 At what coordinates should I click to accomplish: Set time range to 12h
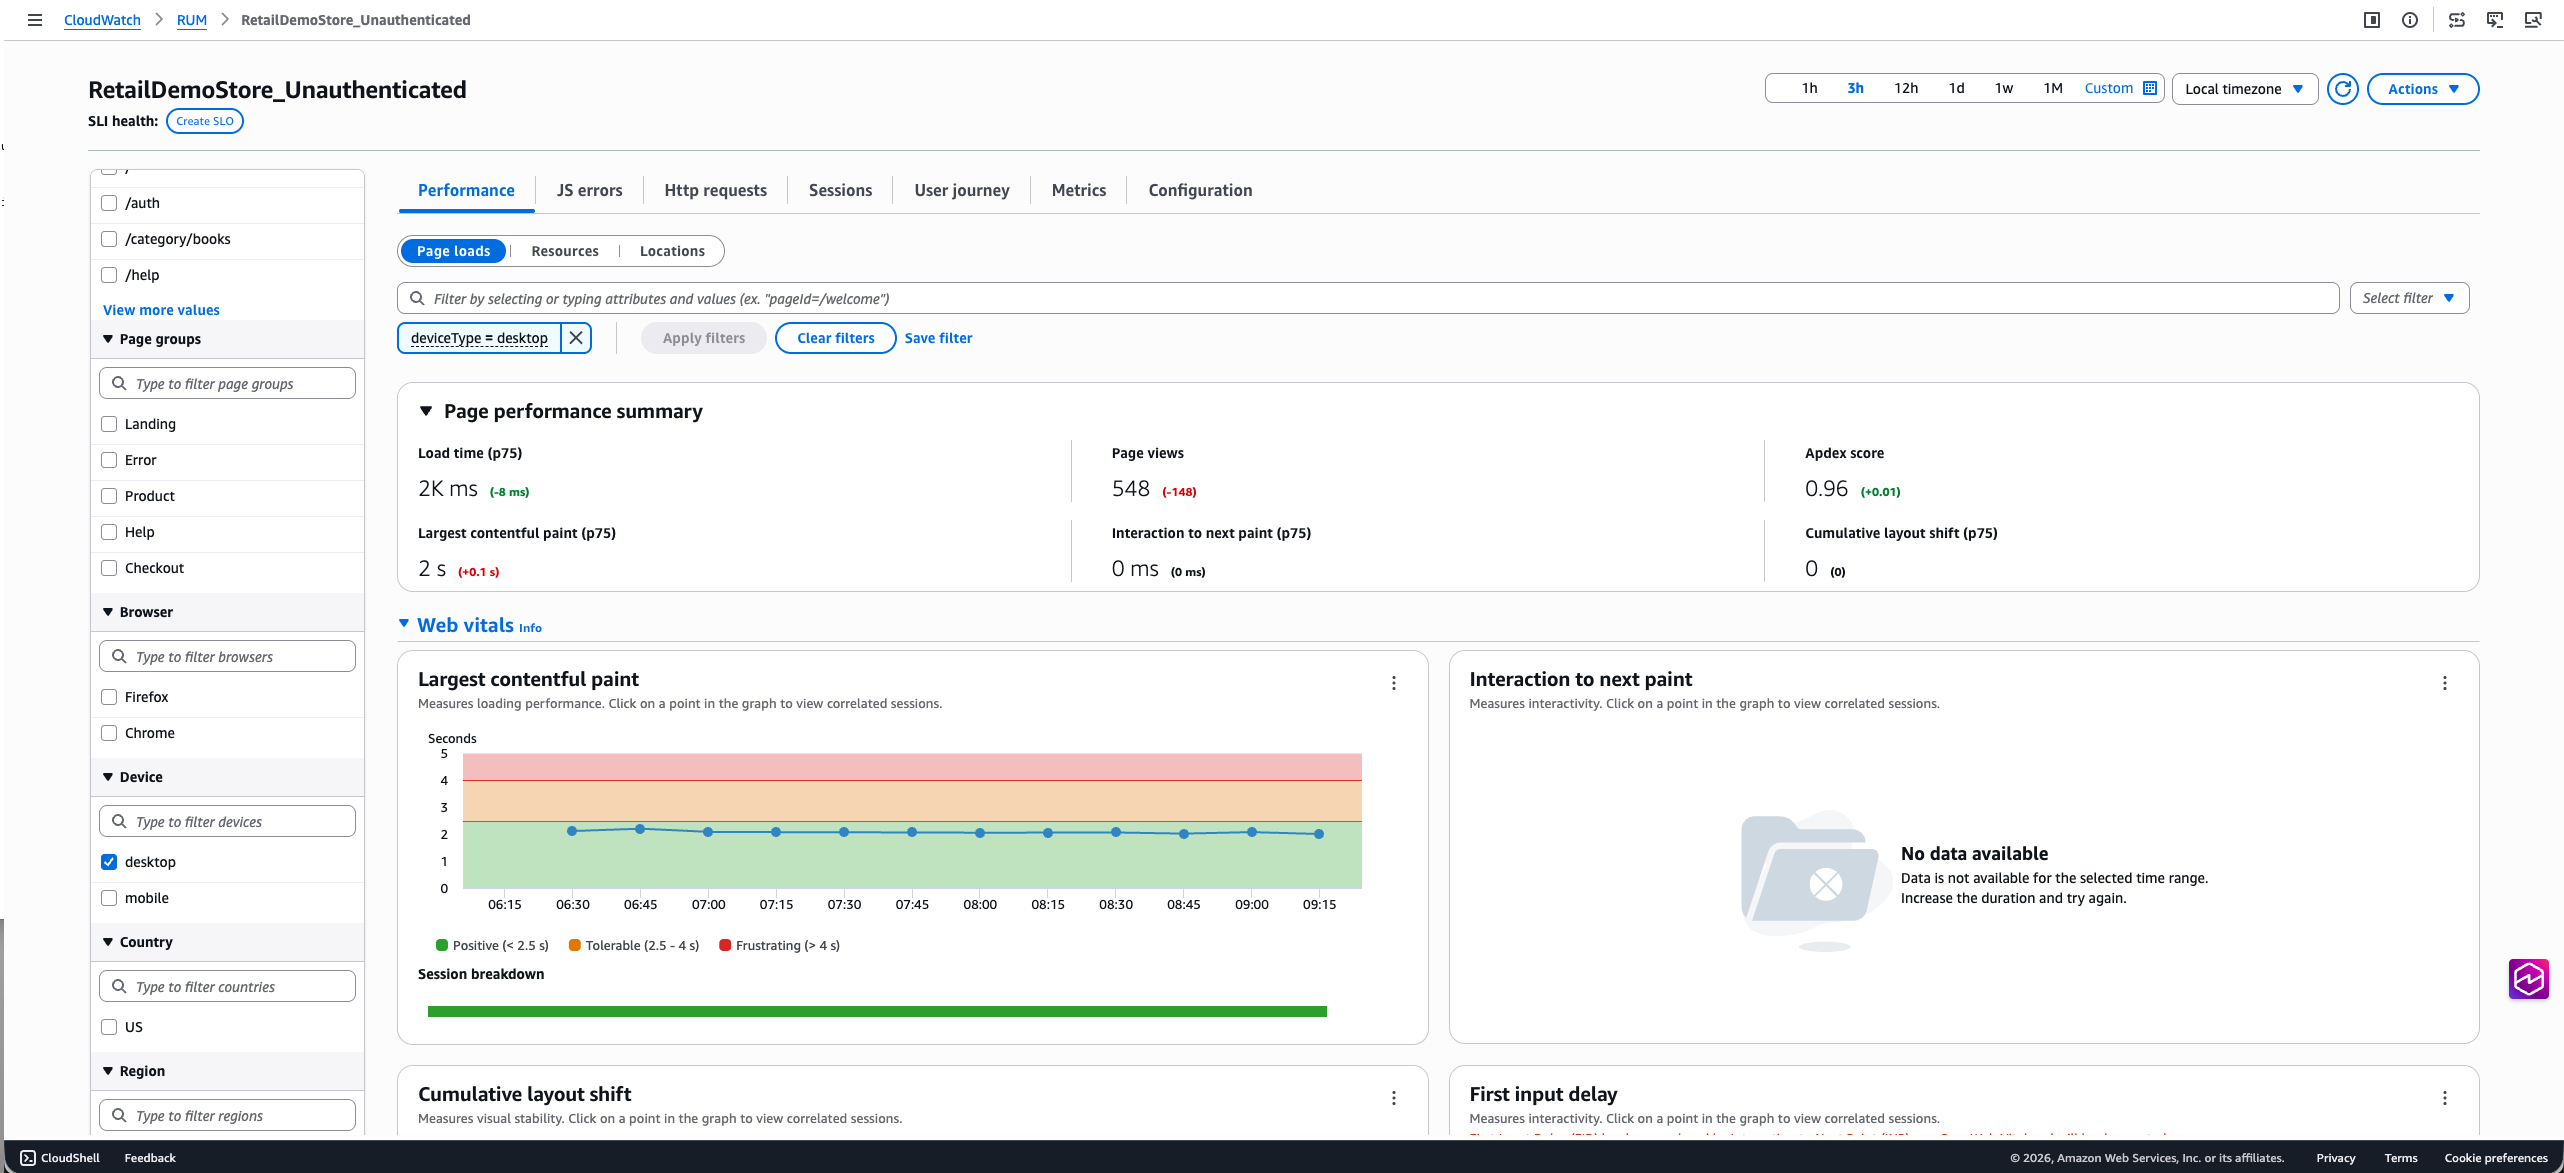pyautogui.click(x=1905, y=88)
